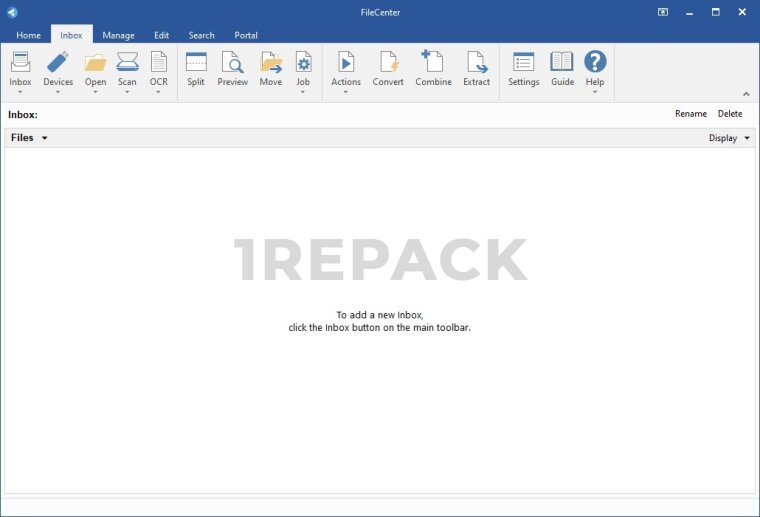Expand the Actions dropdown in ribbon
Image resolution: width=760 pixels, height=517 pixels.
[345, 92]
